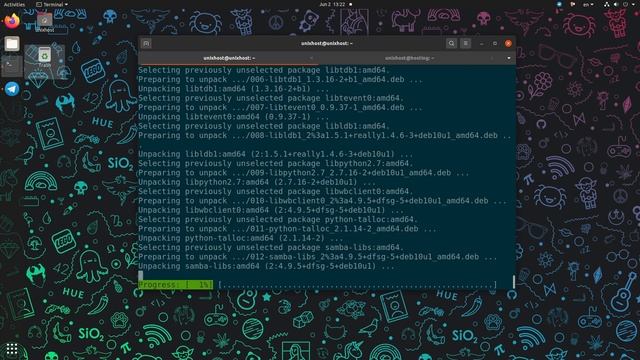The width and height of the screenshot is (640, 360).
Task: Click the green Progress 1% indicator
Action: (176, 284)
